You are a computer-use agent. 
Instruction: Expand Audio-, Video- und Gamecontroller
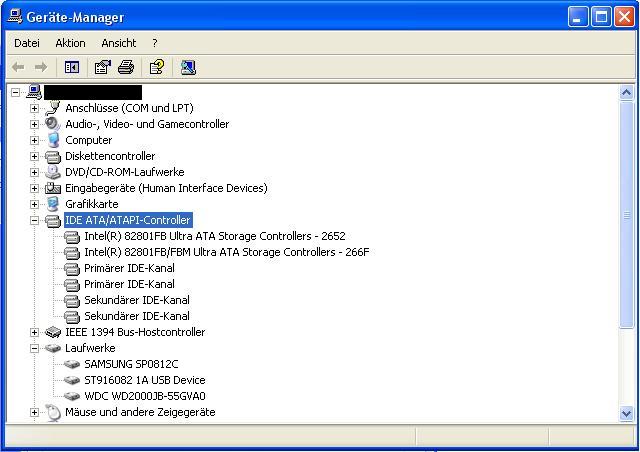34,124
